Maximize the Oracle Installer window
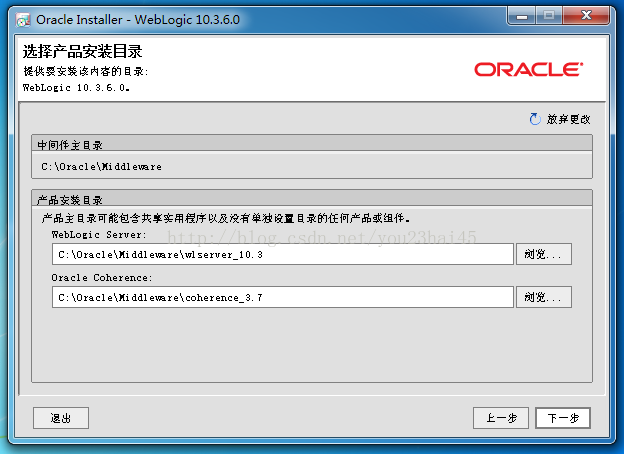 point(549,16)
